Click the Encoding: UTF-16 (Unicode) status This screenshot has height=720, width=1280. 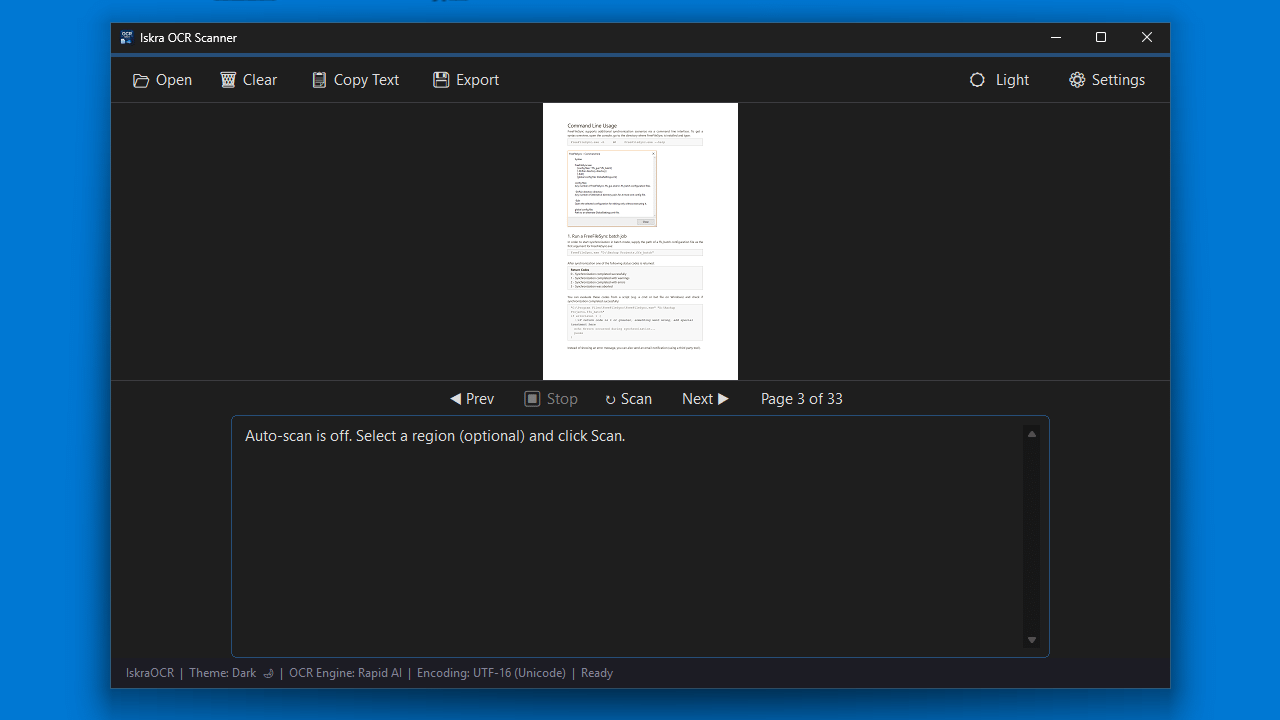tap(491, 673)
